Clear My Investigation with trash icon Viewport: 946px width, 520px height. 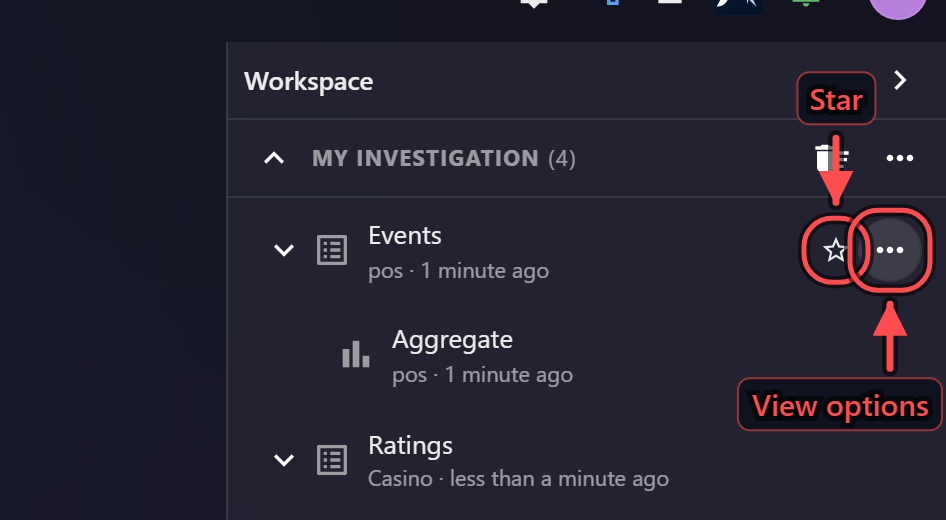coord(832,158)
